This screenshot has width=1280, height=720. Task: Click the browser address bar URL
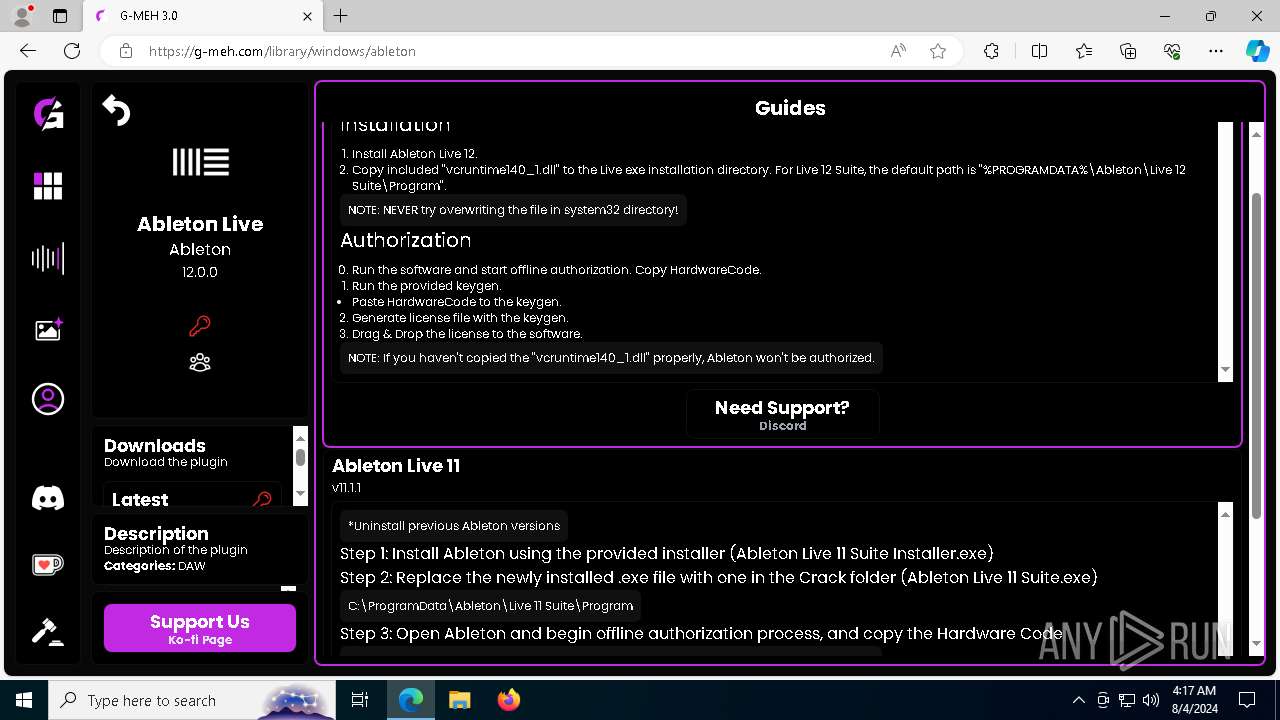tap(282, 51)
